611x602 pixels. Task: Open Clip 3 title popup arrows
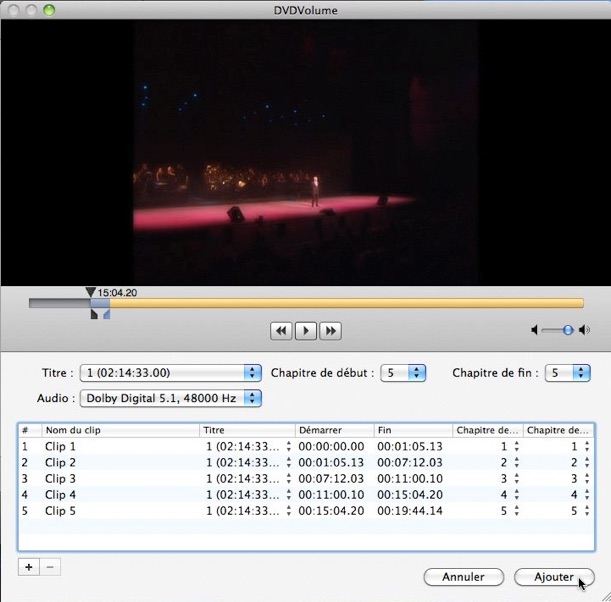288,478
